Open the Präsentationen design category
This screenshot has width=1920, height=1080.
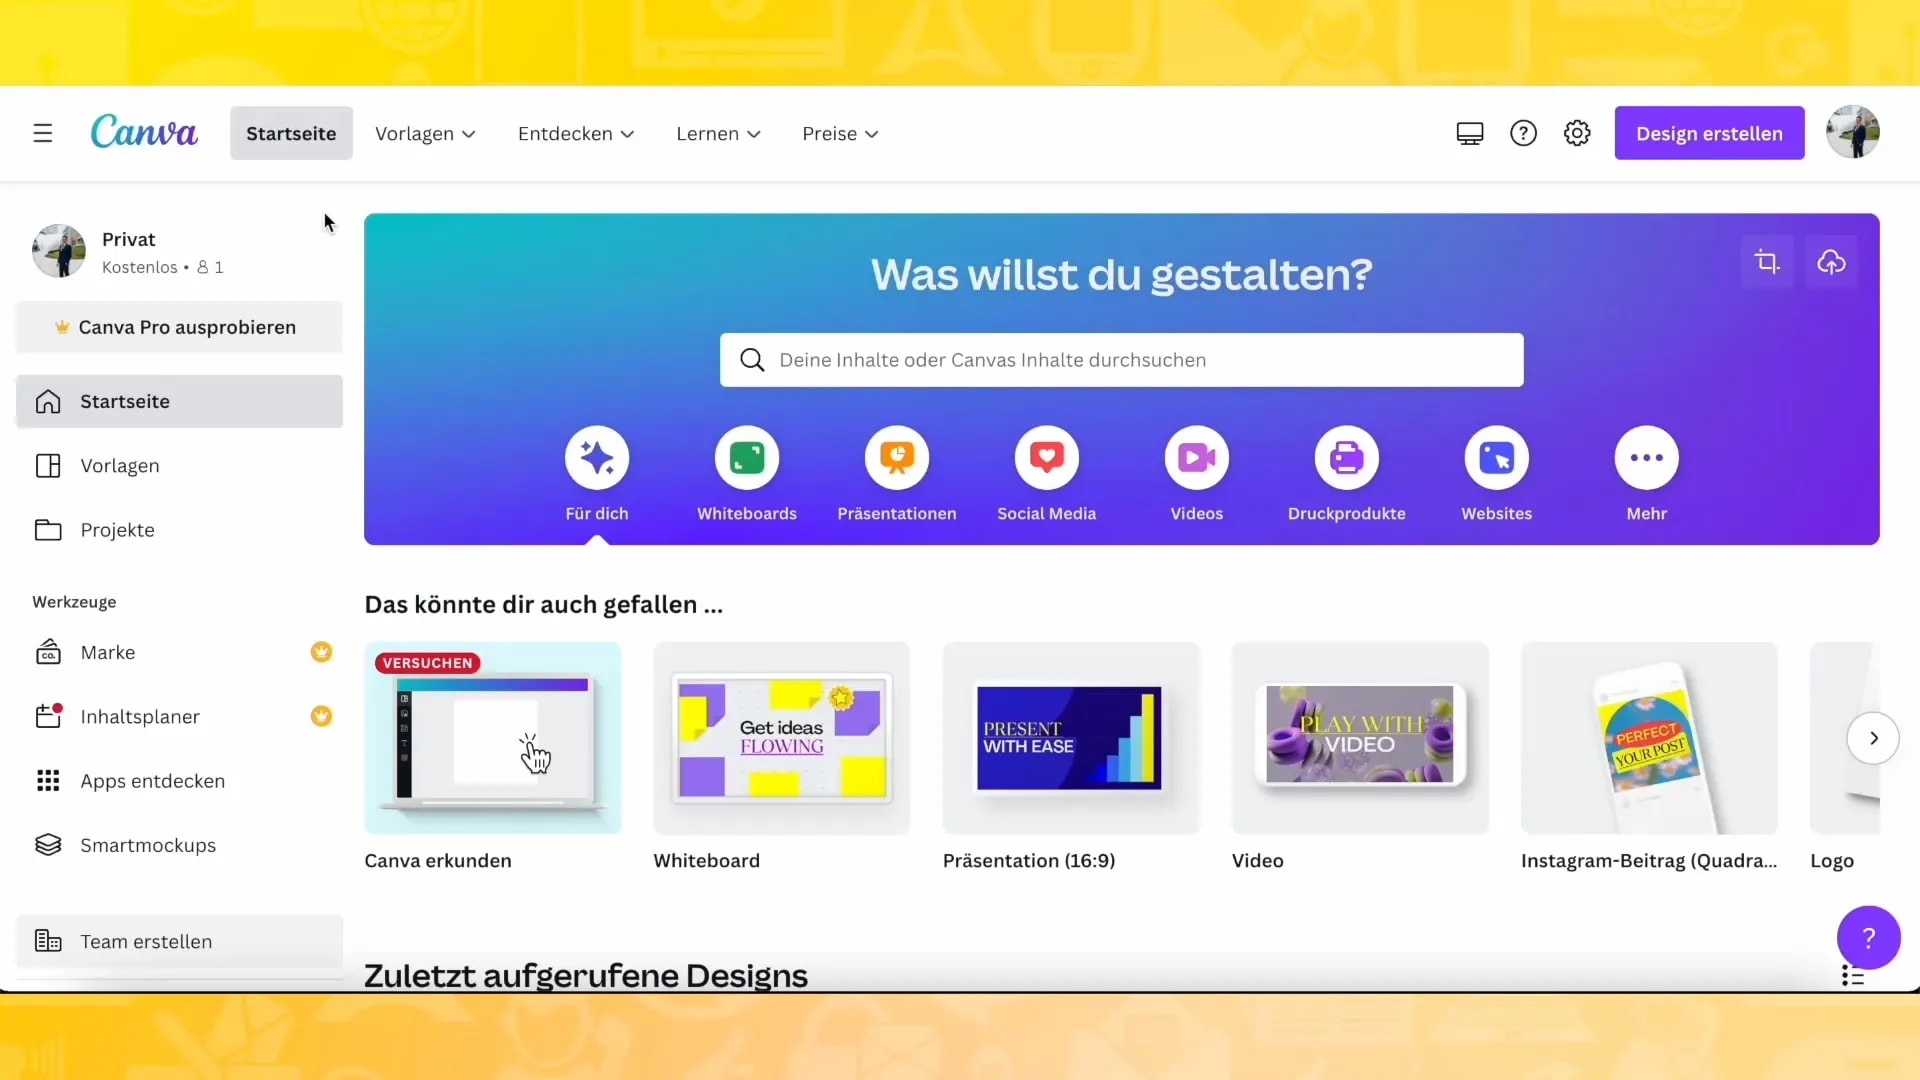coord(896,457)
